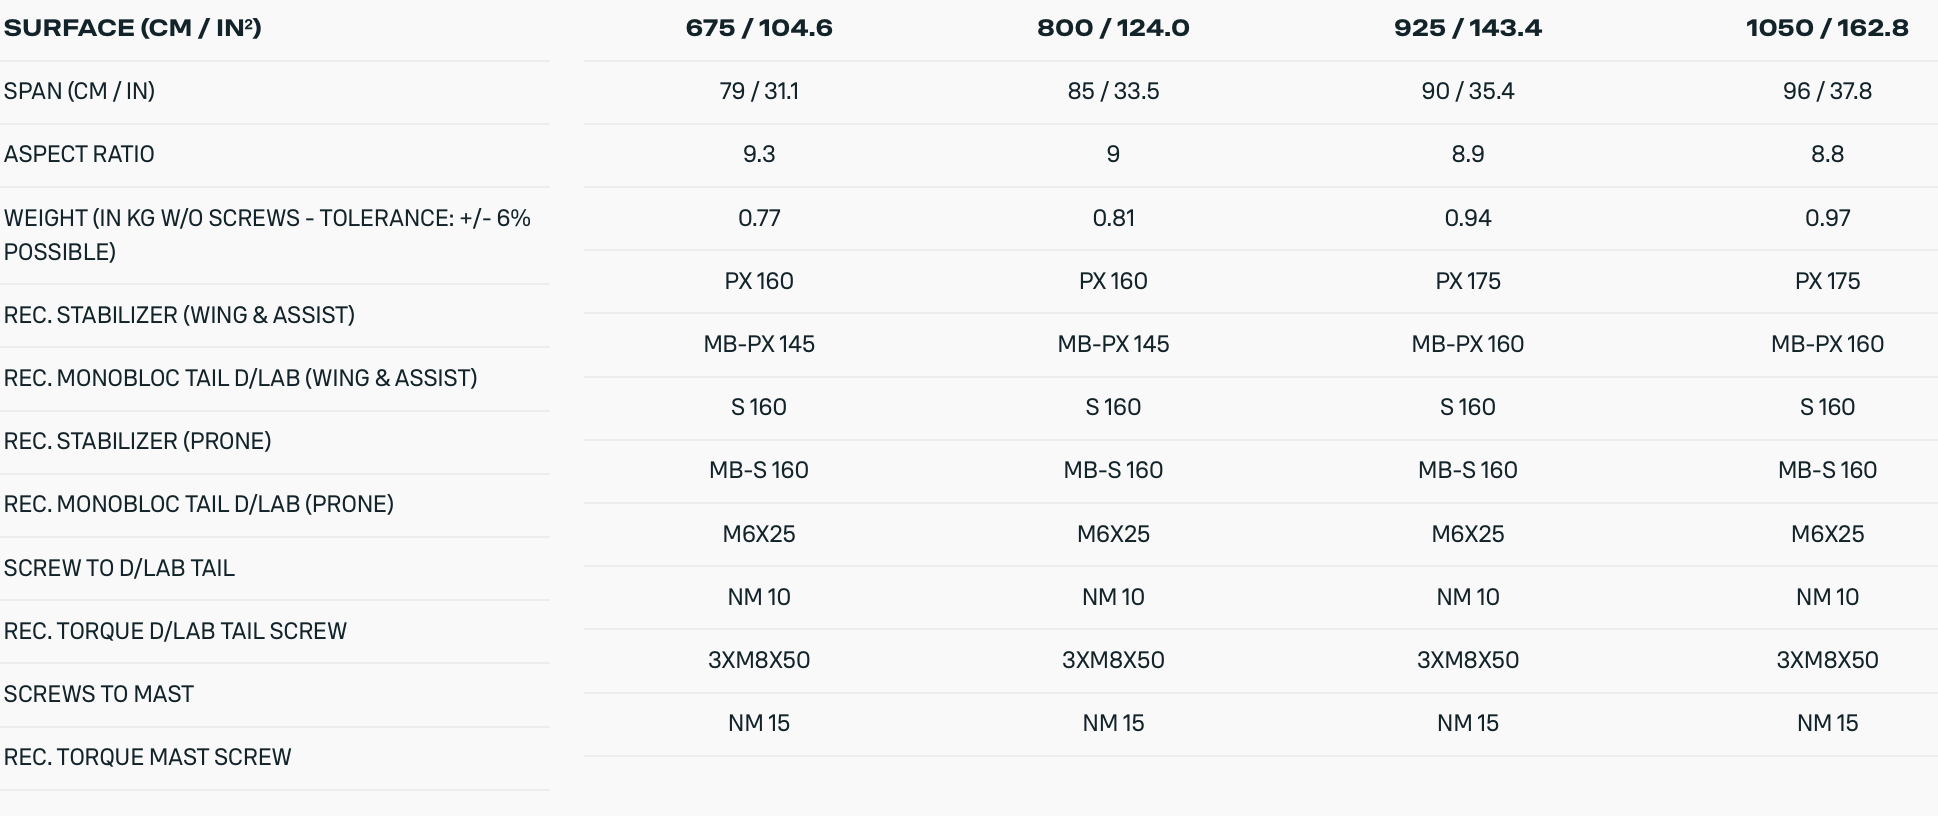This screenshot has width=1938, height=816.
Task: Click the Screws to Mast row label
Action: (98, 694)
